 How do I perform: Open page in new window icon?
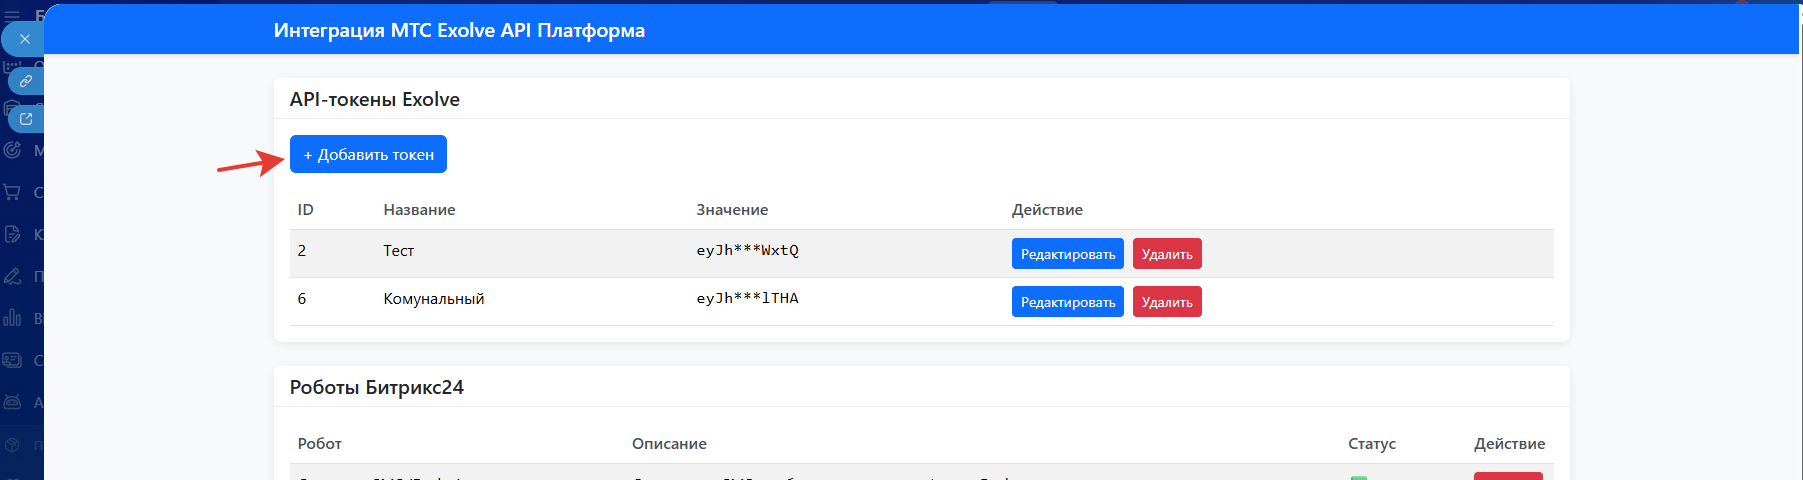(26, 119)
